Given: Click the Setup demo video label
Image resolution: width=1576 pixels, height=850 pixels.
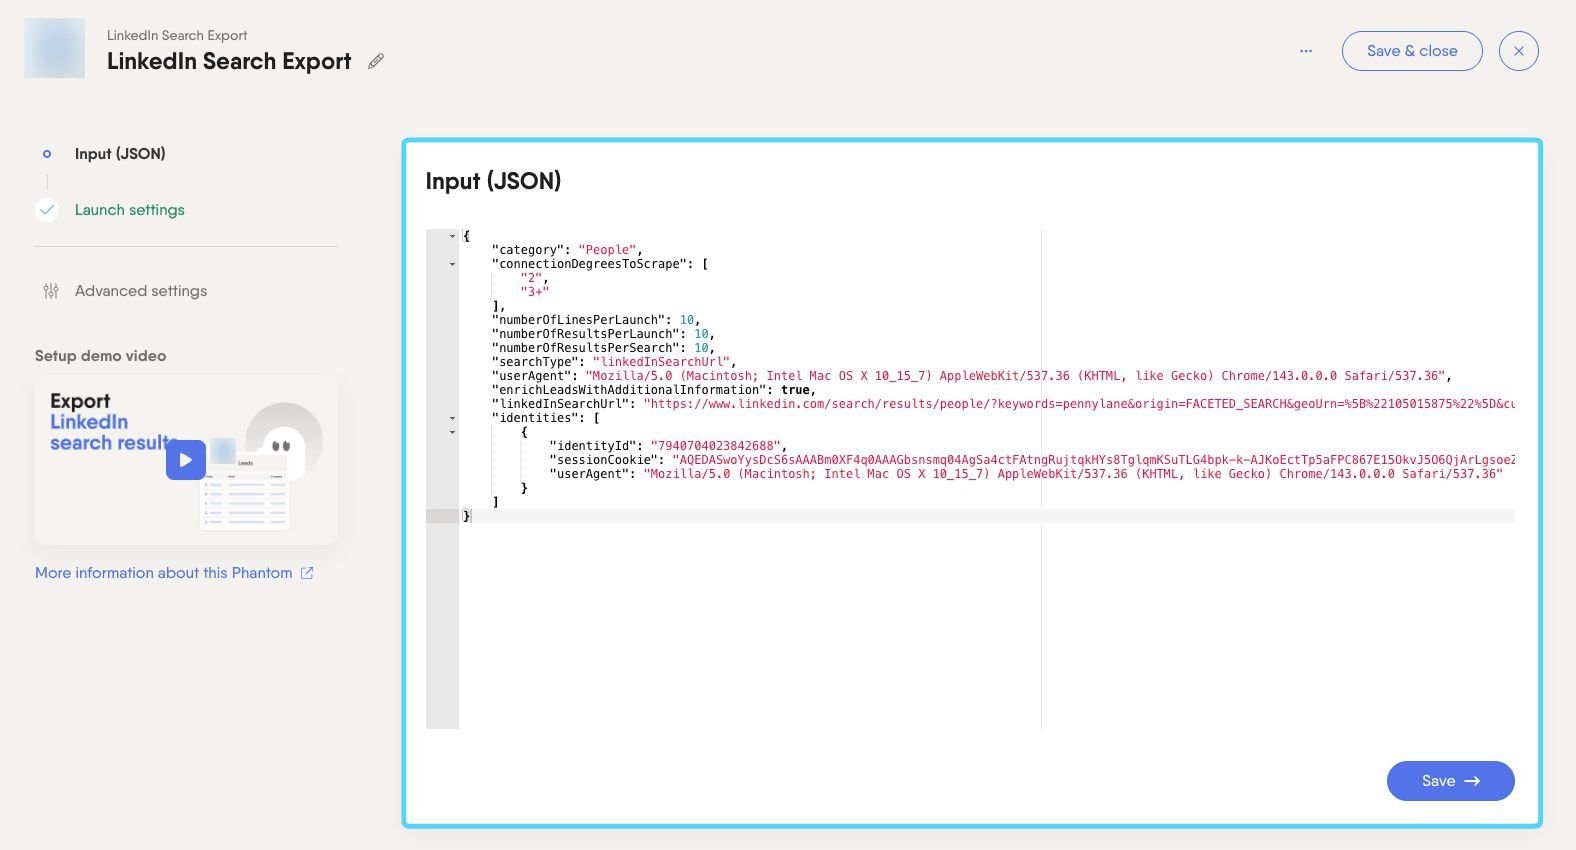Looking at the screenshot, I should click(x=101, y=356).
